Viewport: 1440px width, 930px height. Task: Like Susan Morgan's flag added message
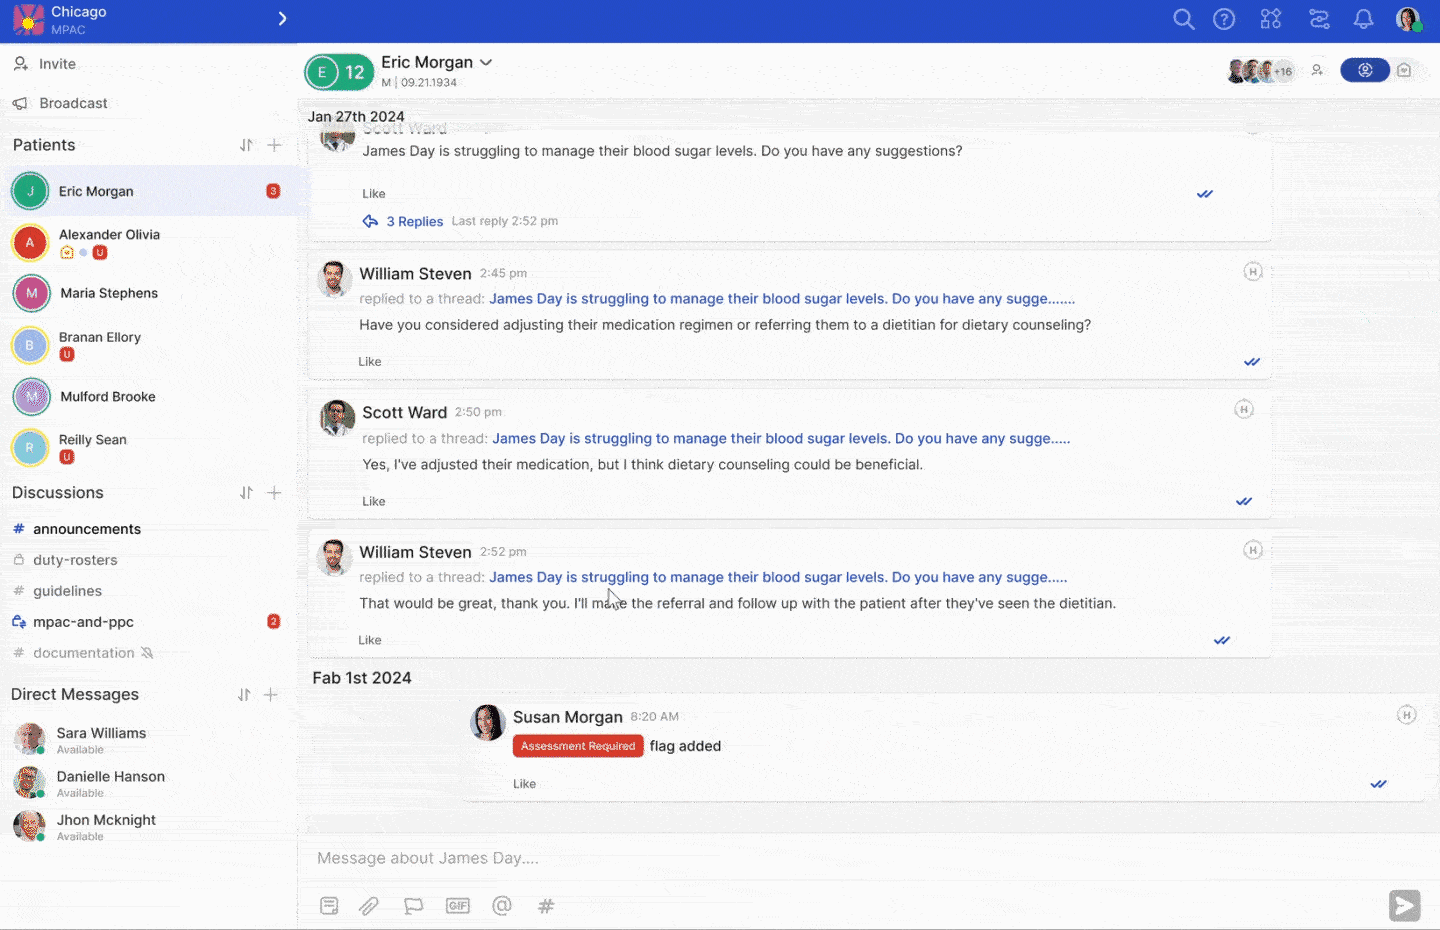(x=524, y=784)
